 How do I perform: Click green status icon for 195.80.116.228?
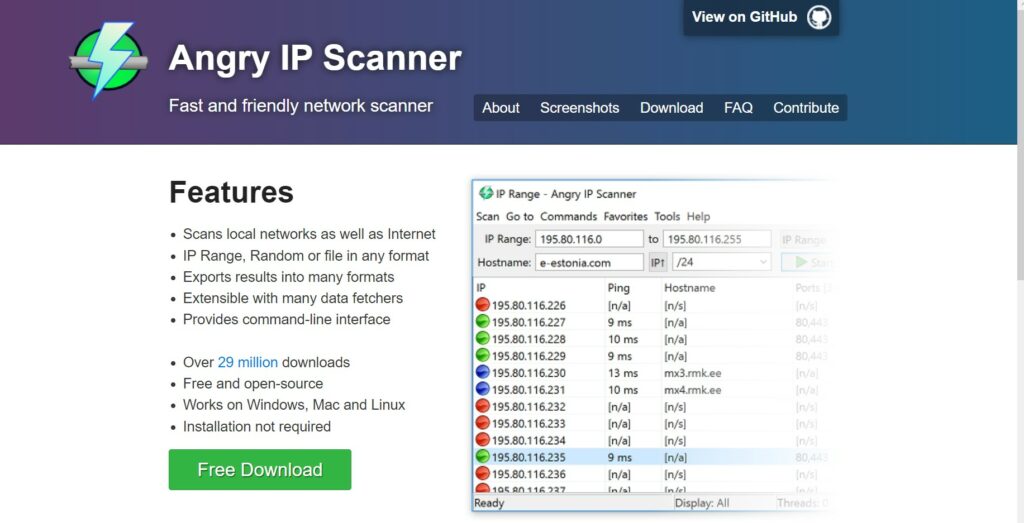(x=483, y=339)
